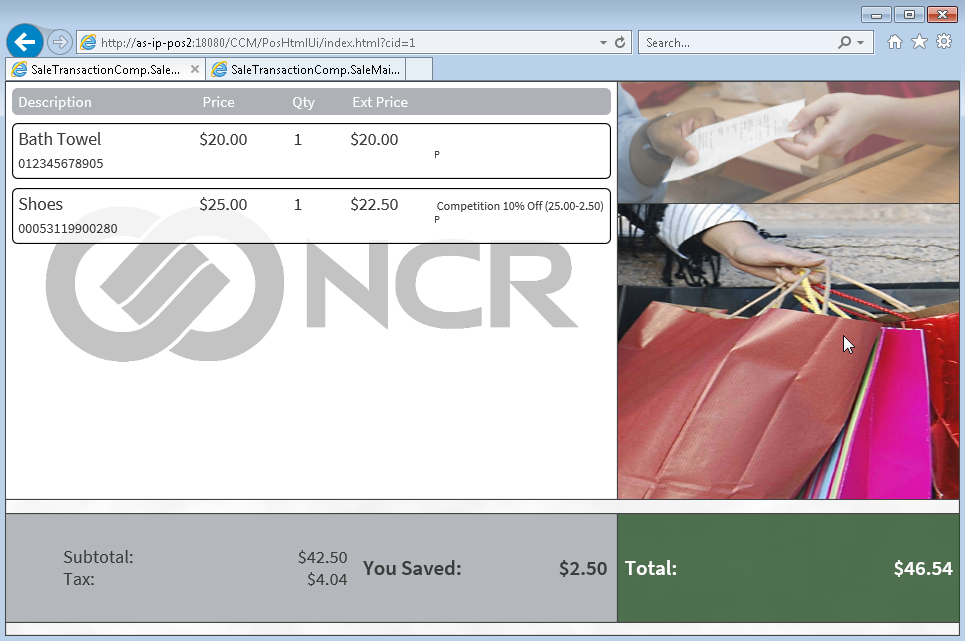
Task: Select the Bath Towel item name
Action: pyautogui.click(x=60, y=139)
